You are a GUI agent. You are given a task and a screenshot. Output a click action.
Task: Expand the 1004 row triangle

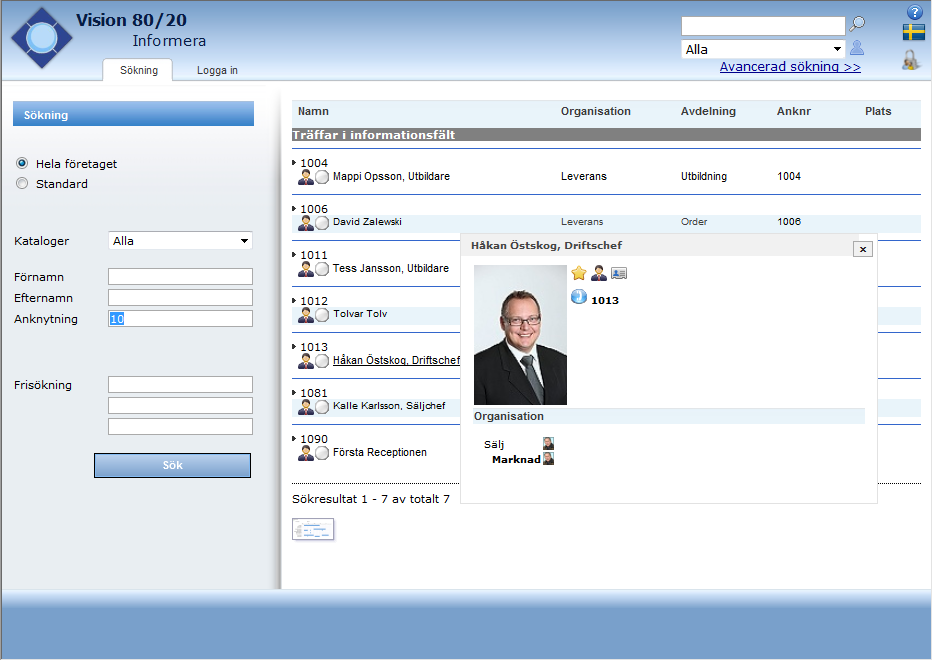tap(294, 162)
